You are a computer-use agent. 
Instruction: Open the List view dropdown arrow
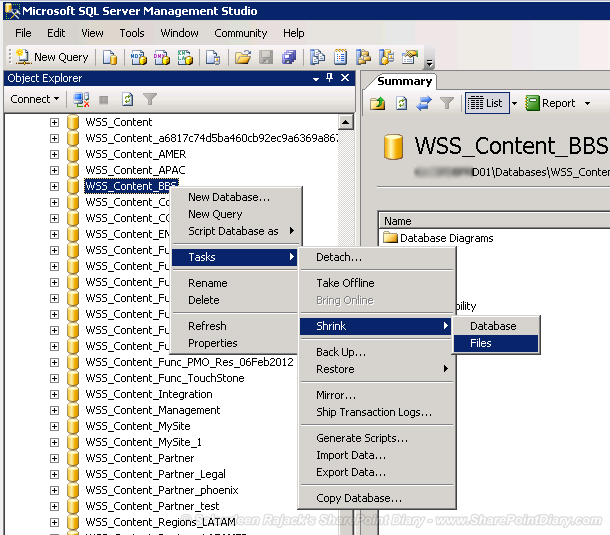click(x=514, y=103)
